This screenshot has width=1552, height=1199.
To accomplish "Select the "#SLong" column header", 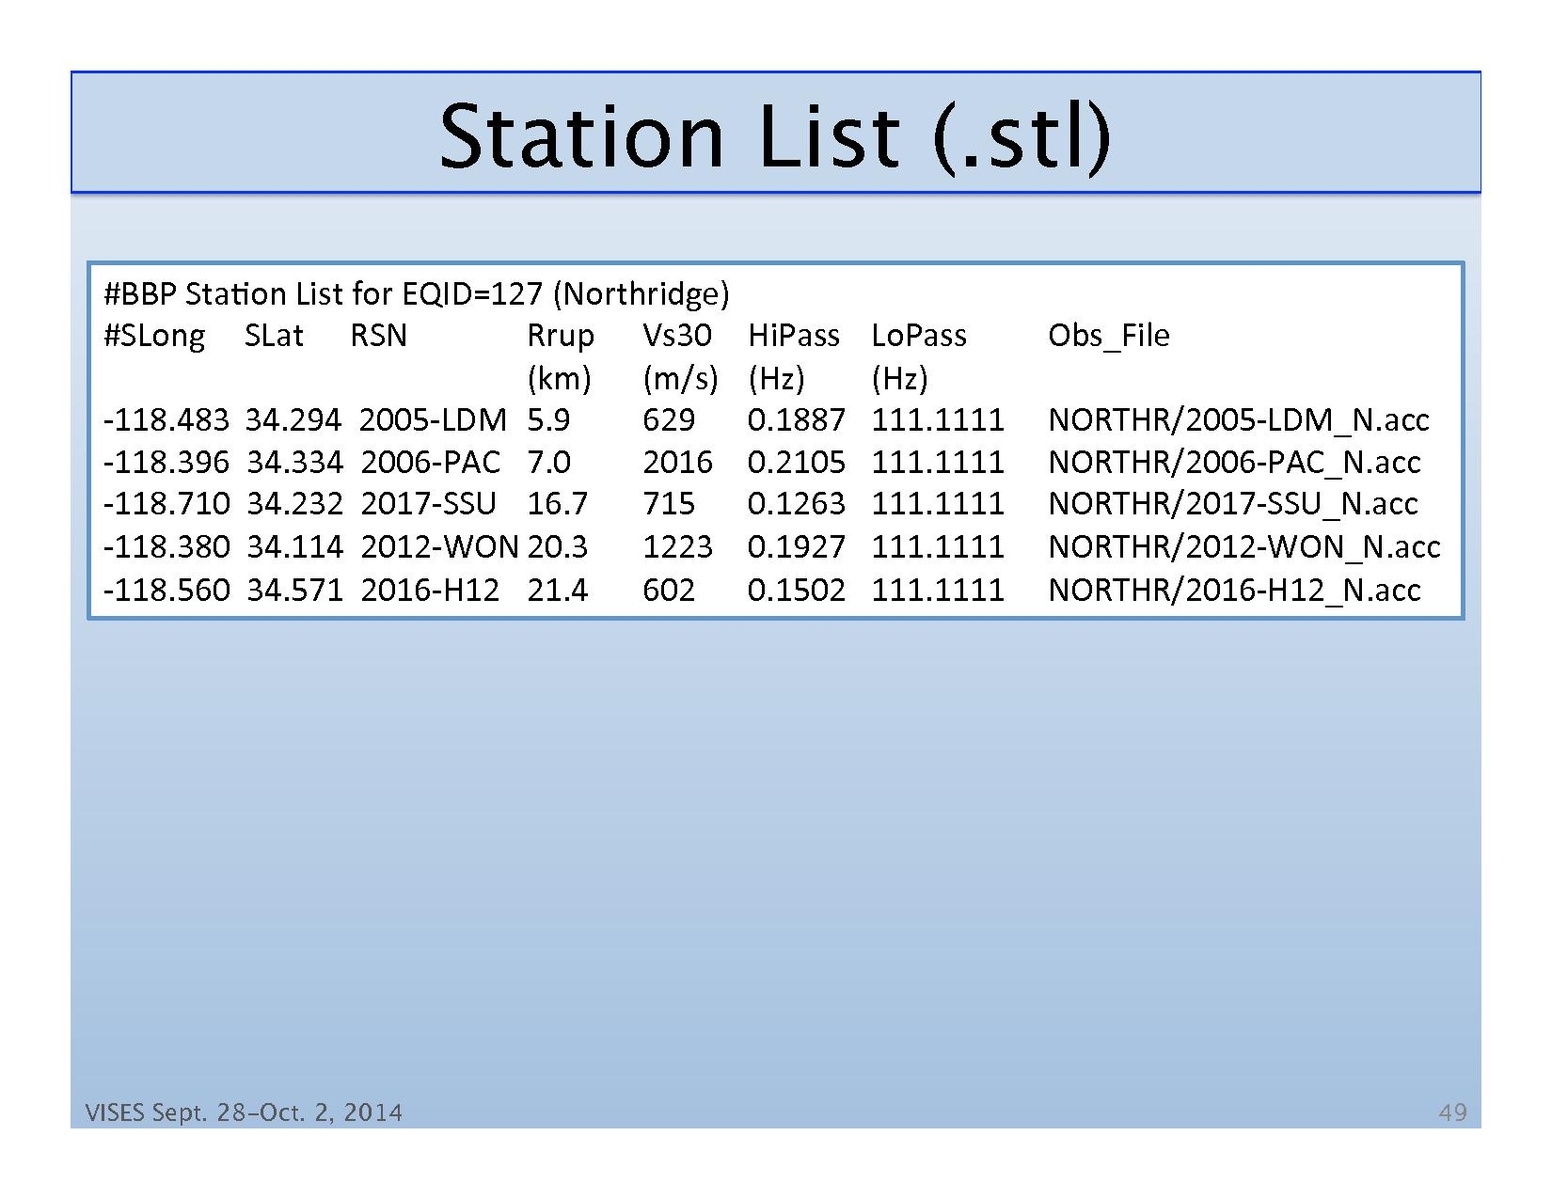I will point(154,336).
